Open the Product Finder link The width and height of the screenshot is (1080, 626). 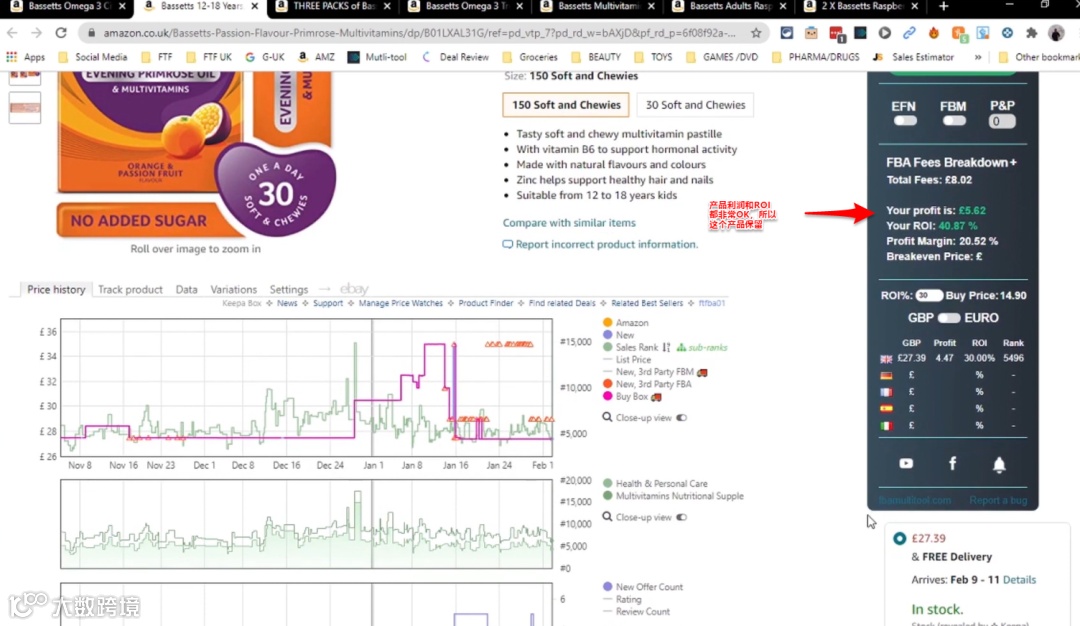486,303
